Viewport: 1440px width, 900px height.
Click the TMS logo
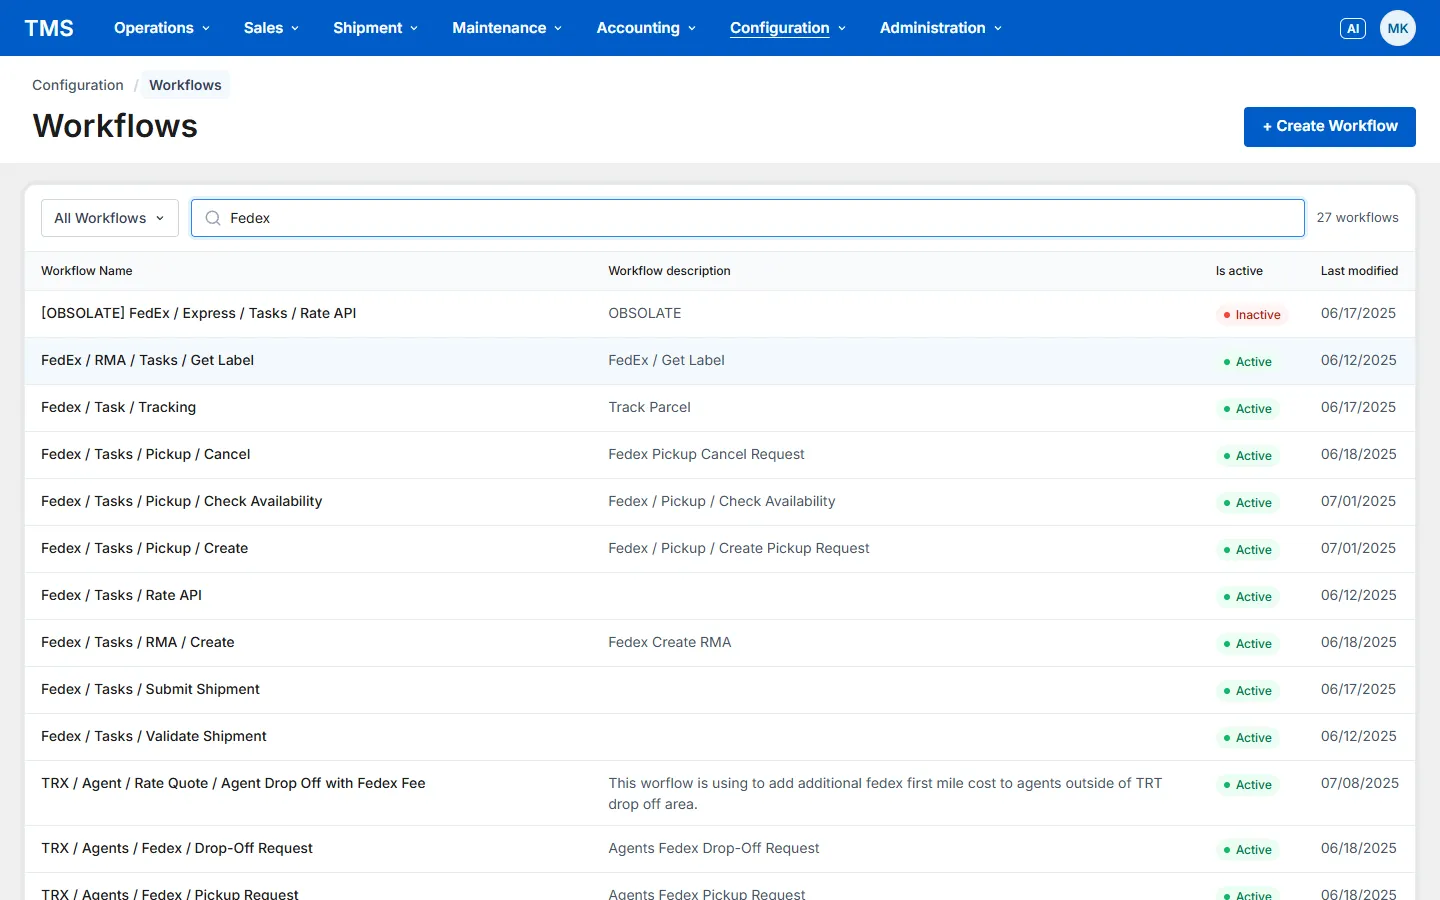point(49,28)
